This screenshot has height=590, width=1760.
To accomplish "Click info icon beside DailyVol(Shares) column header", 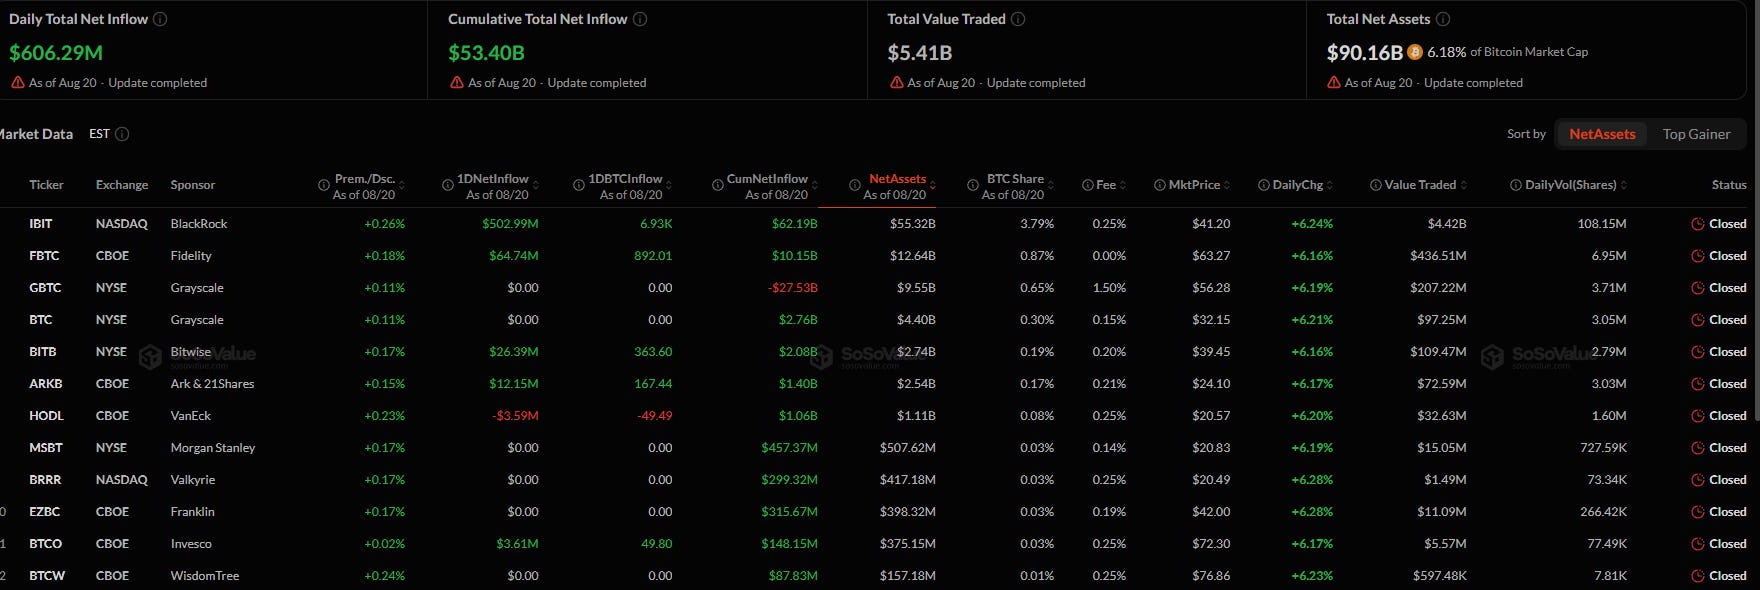I will click(1516, 185).
